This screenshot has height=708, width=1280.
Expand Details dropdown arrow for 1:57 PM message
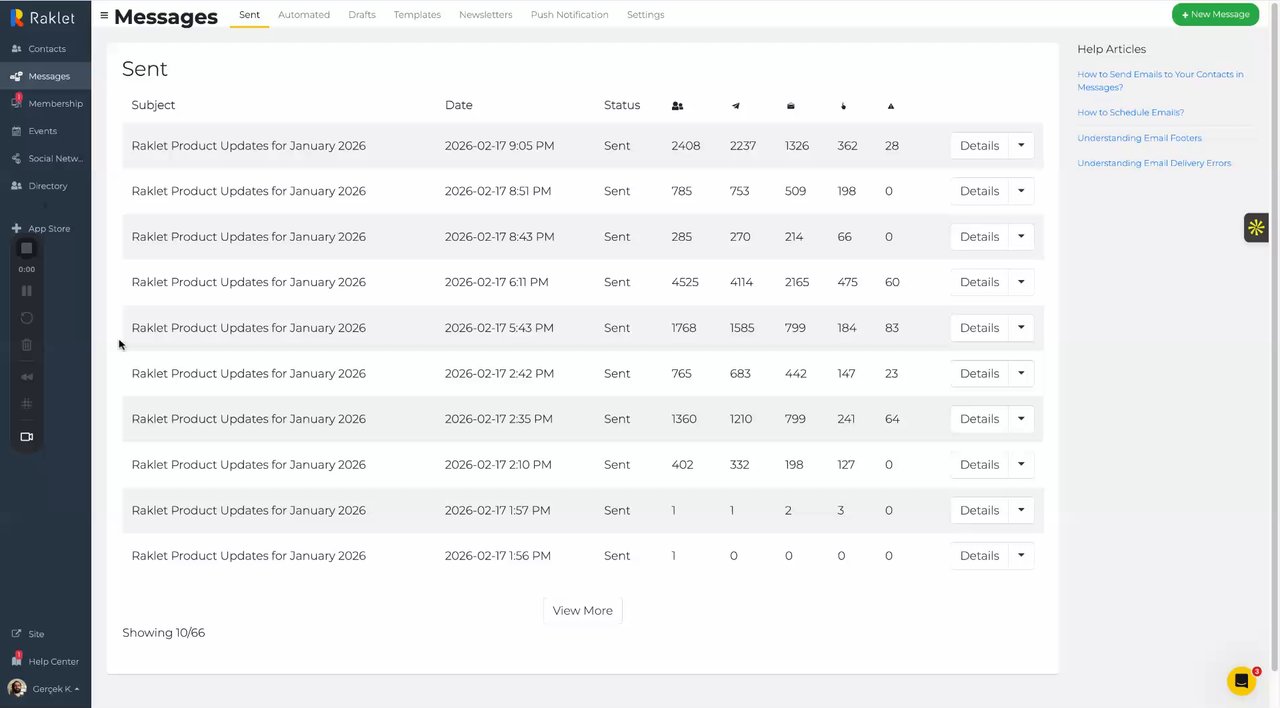coord(1021,510)
